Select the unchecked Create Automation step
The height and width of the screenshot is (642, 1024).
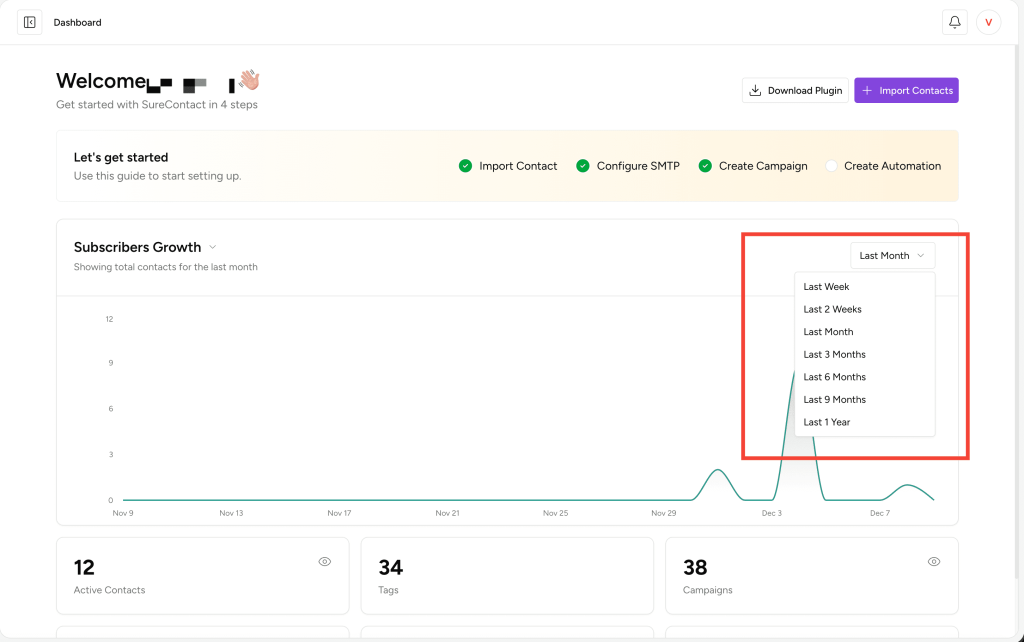point(831,166)
